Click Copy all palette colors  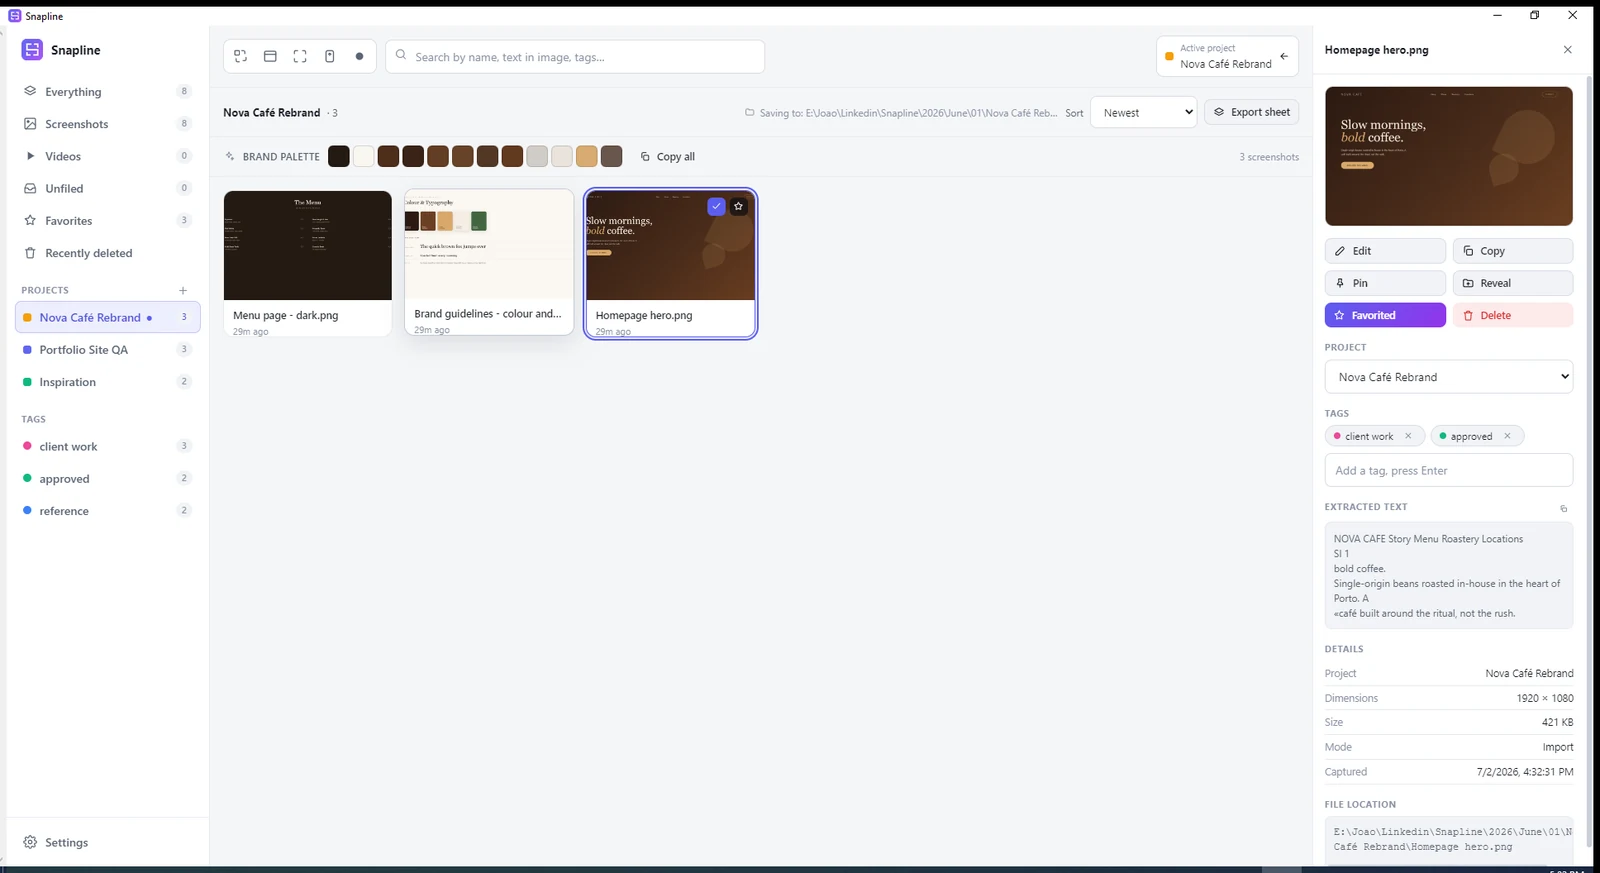coord(667,156)
